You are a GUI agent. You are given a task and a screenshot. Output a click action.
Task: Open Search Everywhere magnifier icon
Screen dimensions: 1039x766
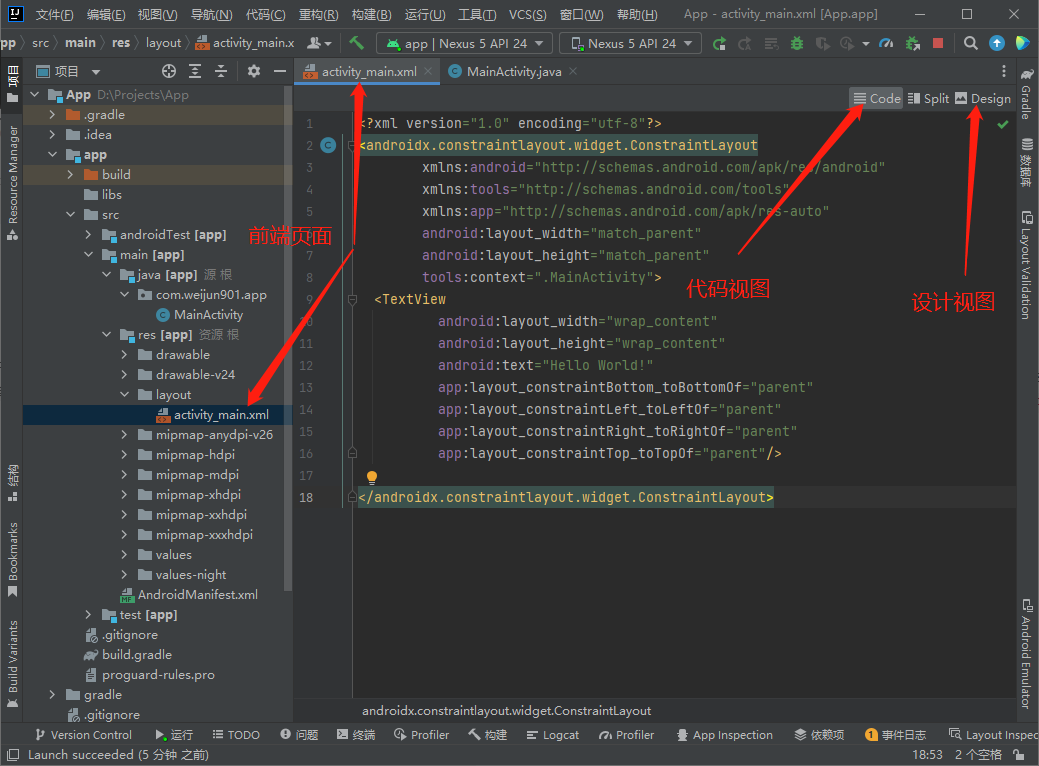click(971, 43)
